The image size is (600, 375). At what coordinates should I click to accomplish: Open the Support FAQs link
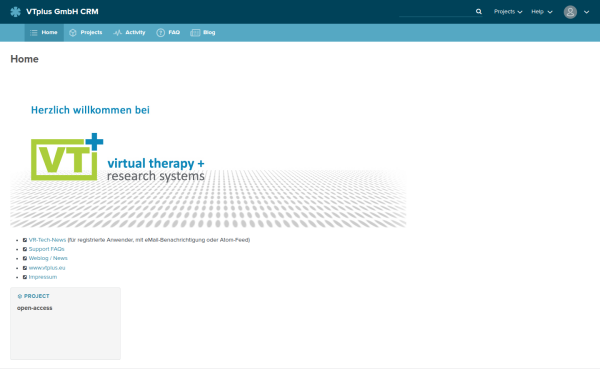[x=46, y=249]
